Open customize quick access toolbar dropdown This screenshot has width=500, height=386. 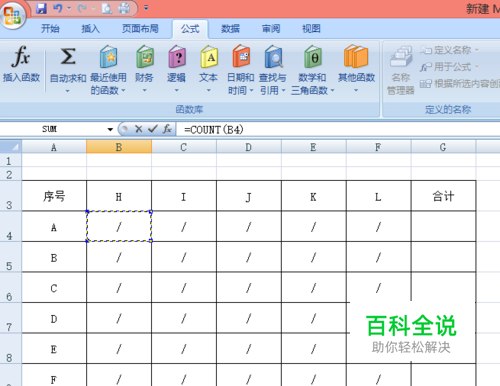[146, 8]
